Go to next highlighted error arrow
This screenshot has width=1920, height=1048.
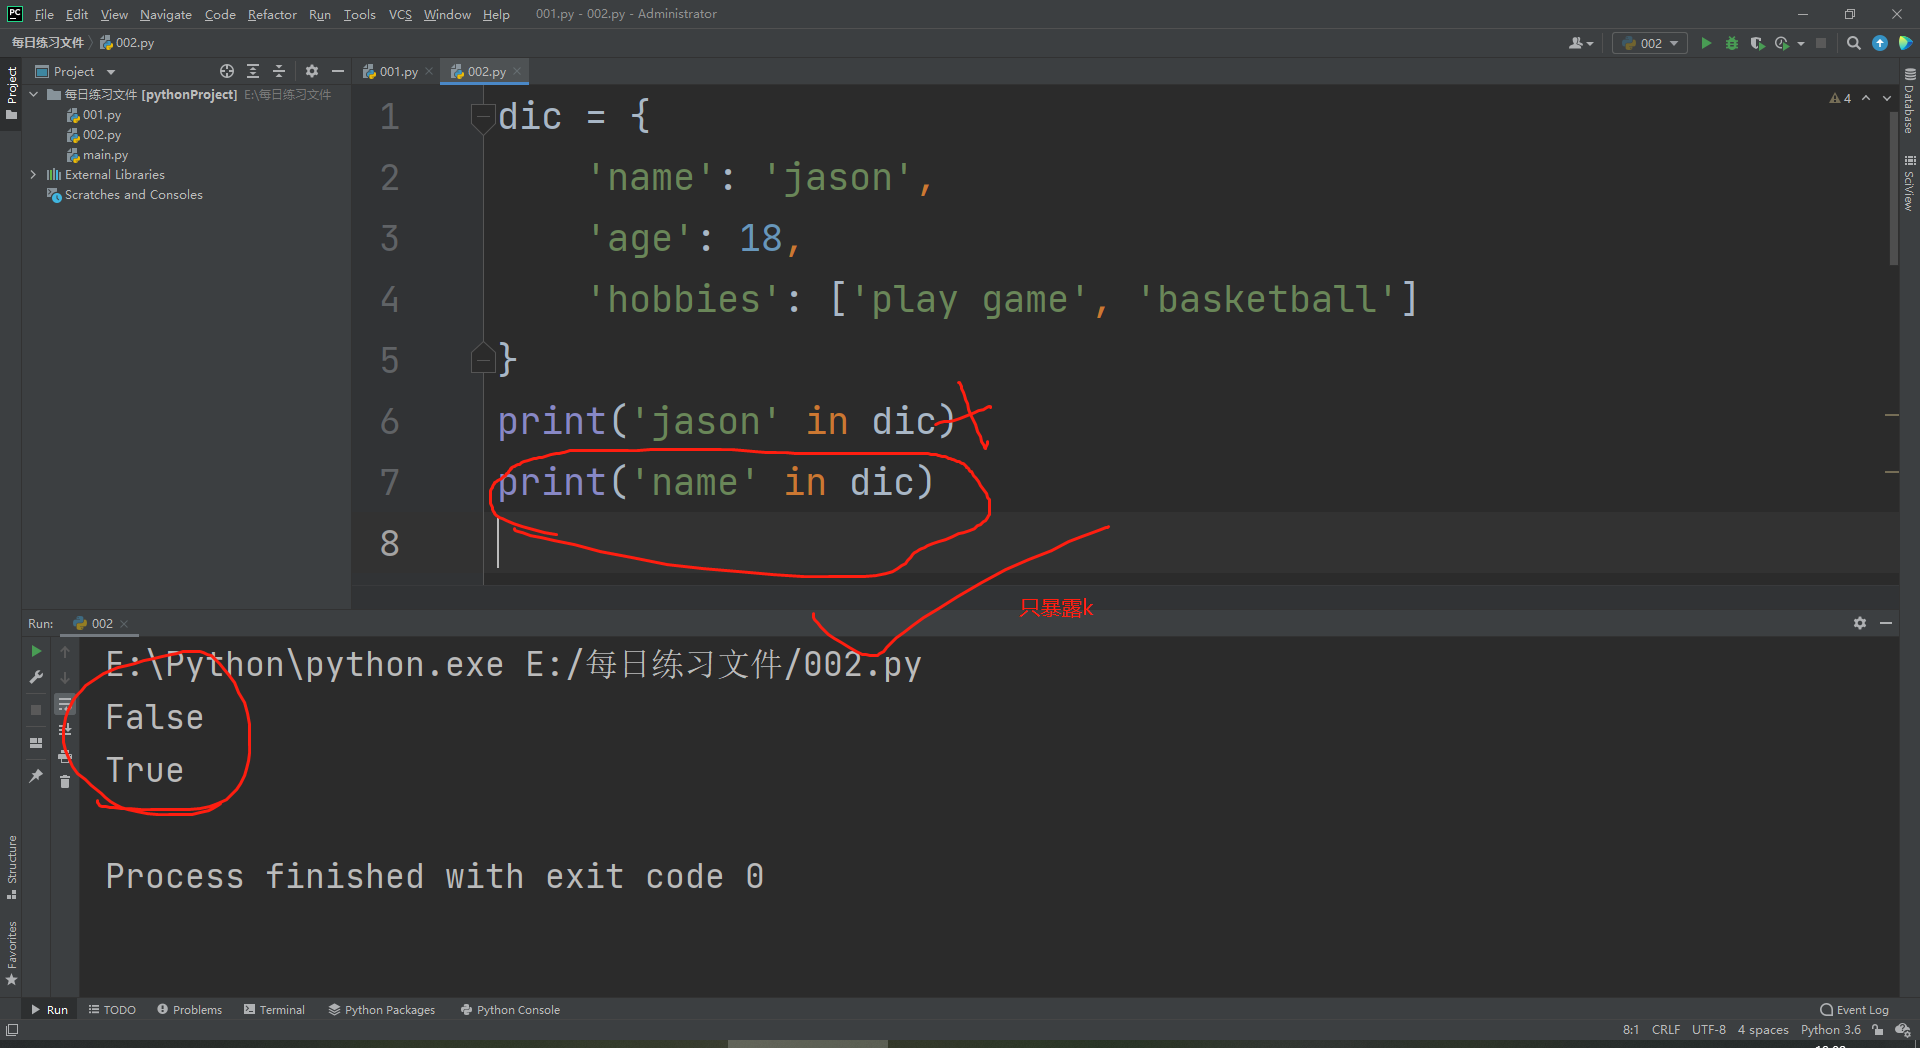pyautogui.click(x=1887, y=98)
